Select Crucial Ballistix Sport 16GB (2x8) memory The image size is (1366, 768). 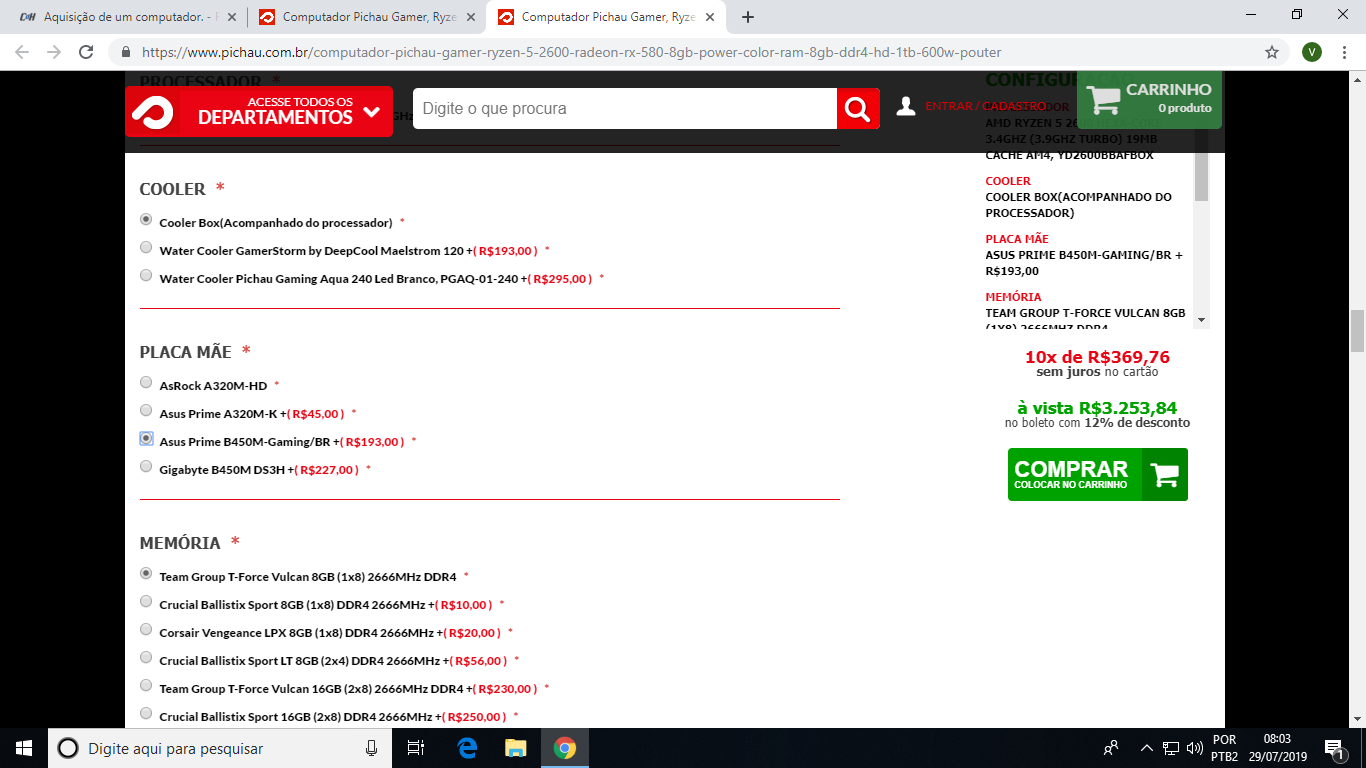146,713
